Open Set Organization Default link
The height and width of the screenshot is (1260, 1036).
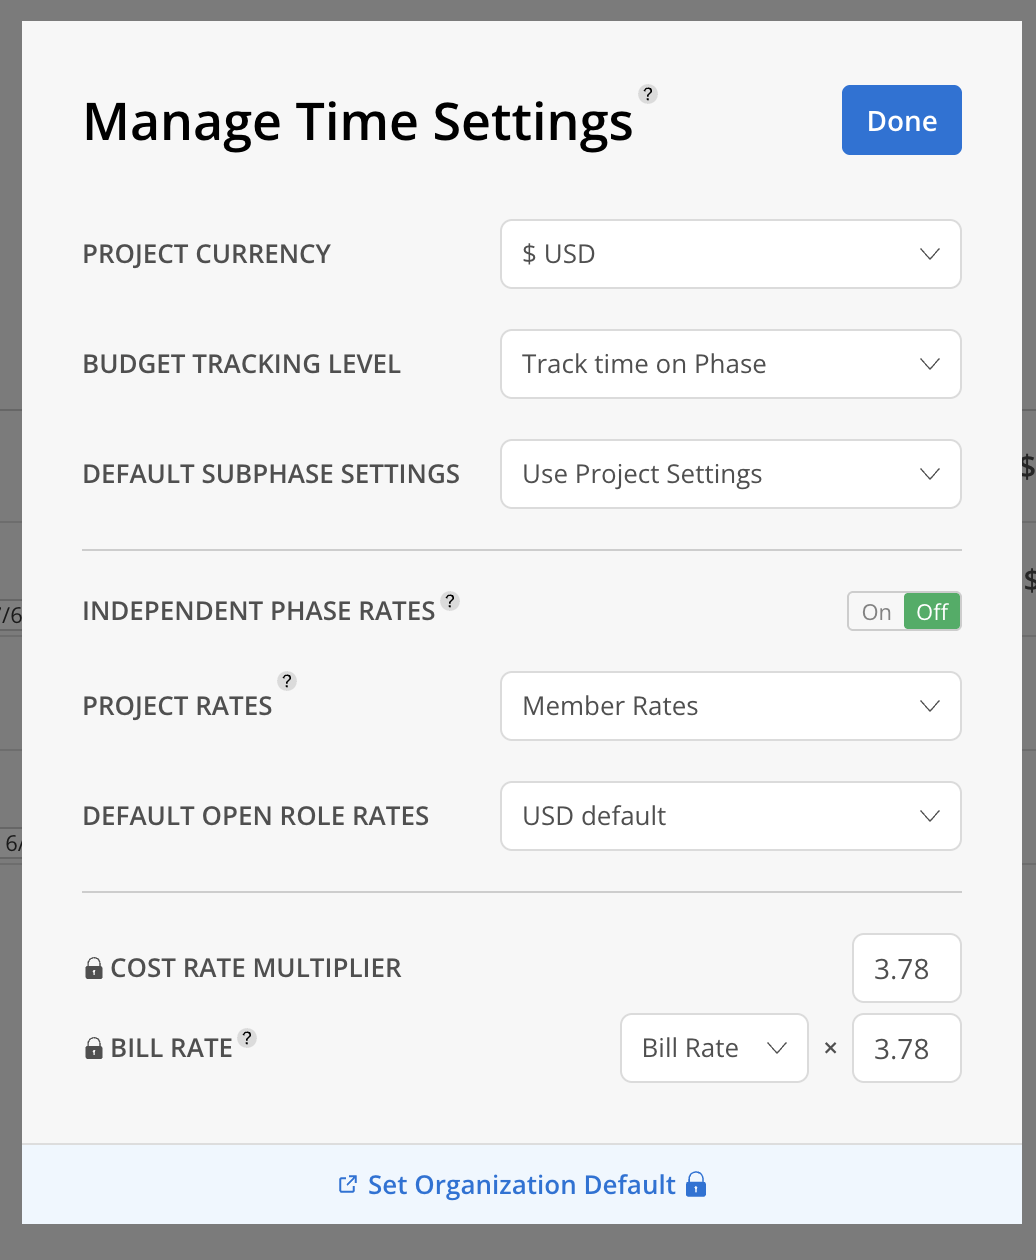[x=522, y=1185]
